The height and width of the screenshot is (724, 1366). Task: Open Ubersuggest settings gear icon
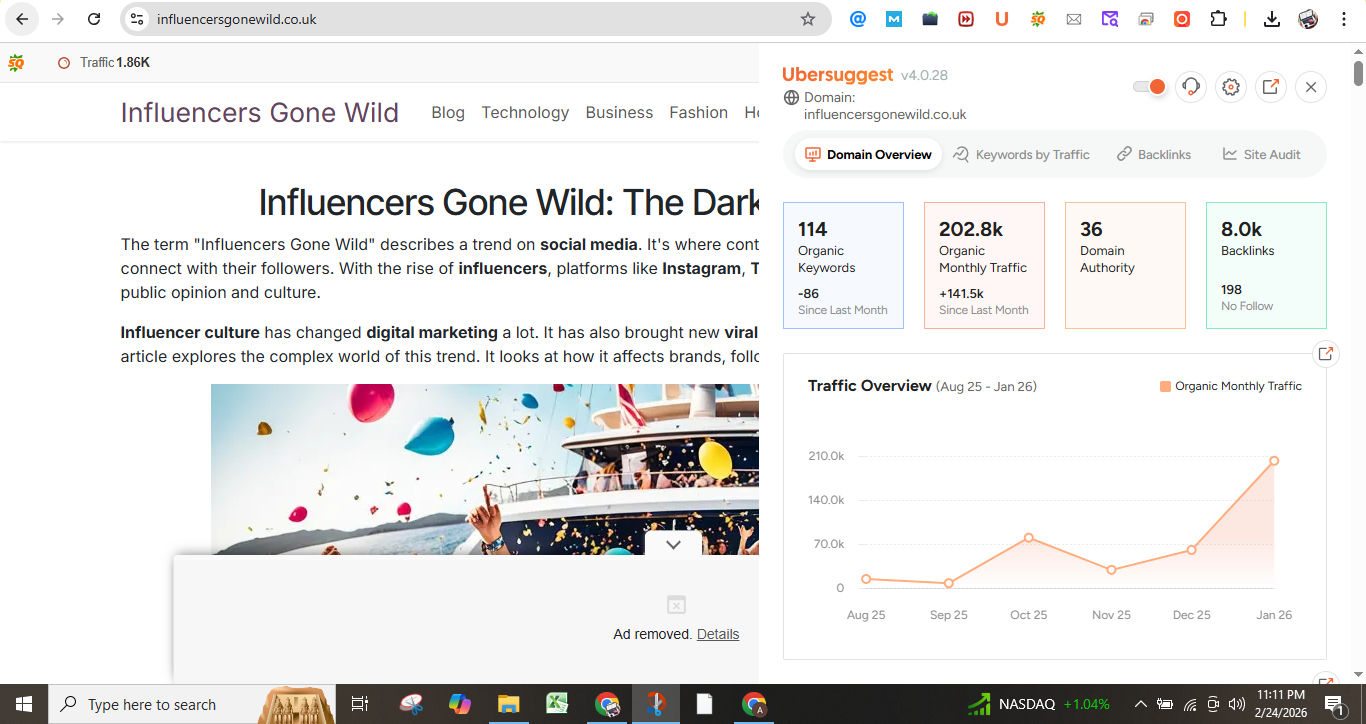coord(1231,87)
